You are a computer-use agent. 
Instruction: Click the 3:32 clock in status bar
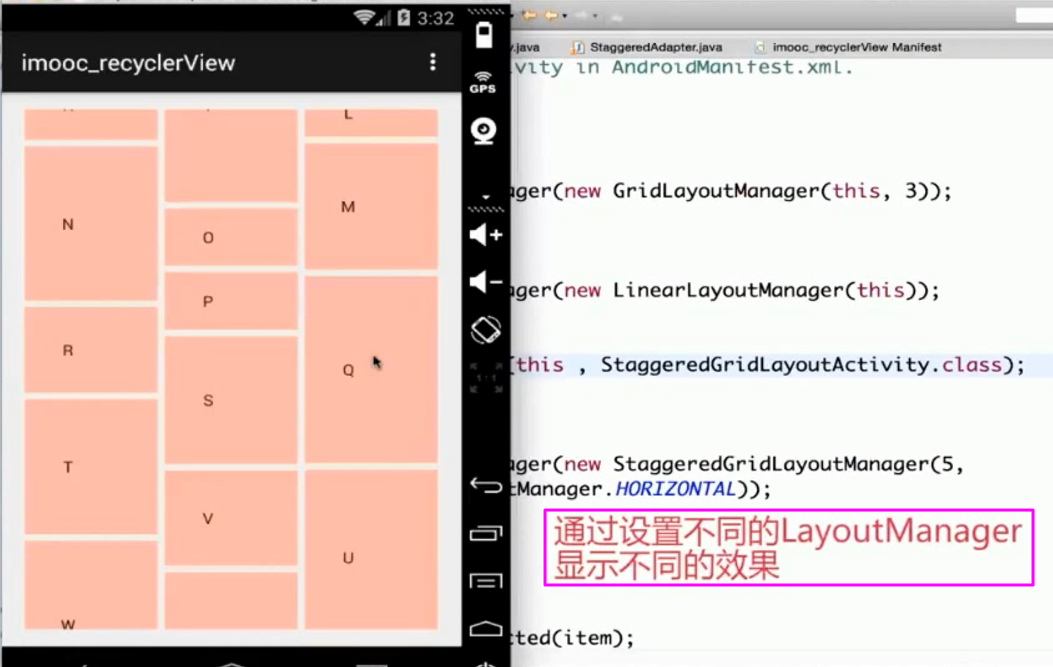tap(435, 18)
